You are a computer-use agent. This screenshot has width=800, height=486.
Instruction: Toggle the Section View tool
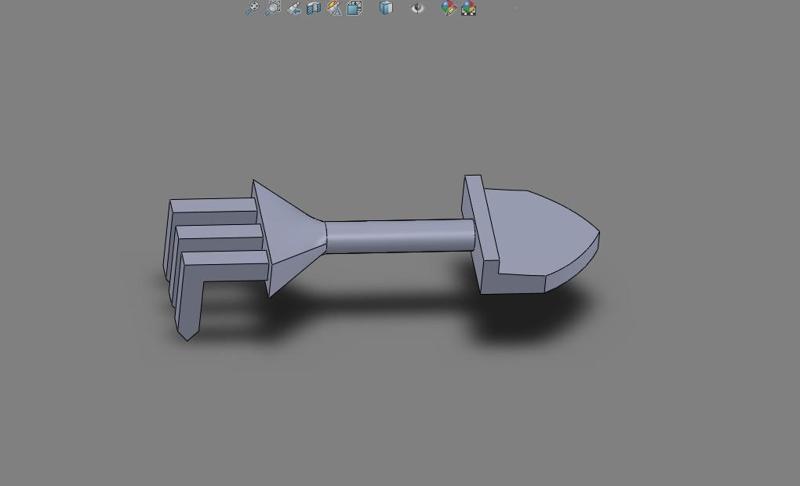click(x=314, y=8)
